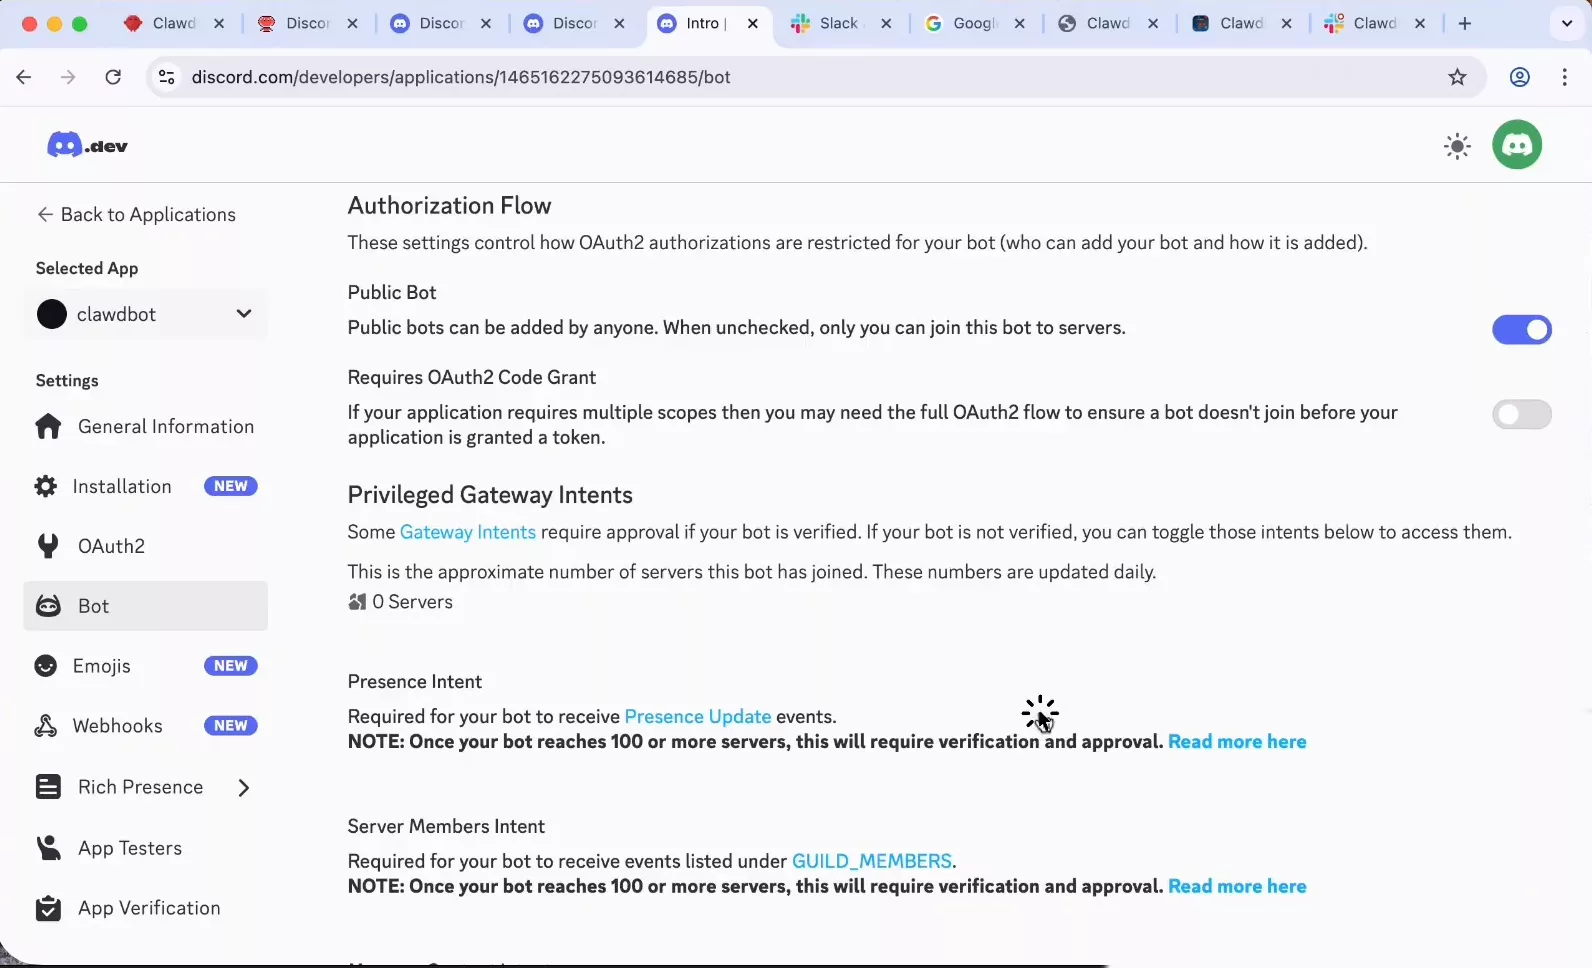The image size is (1592, 968).
Task: Open Webhooks via its icon
Action: 46,726
